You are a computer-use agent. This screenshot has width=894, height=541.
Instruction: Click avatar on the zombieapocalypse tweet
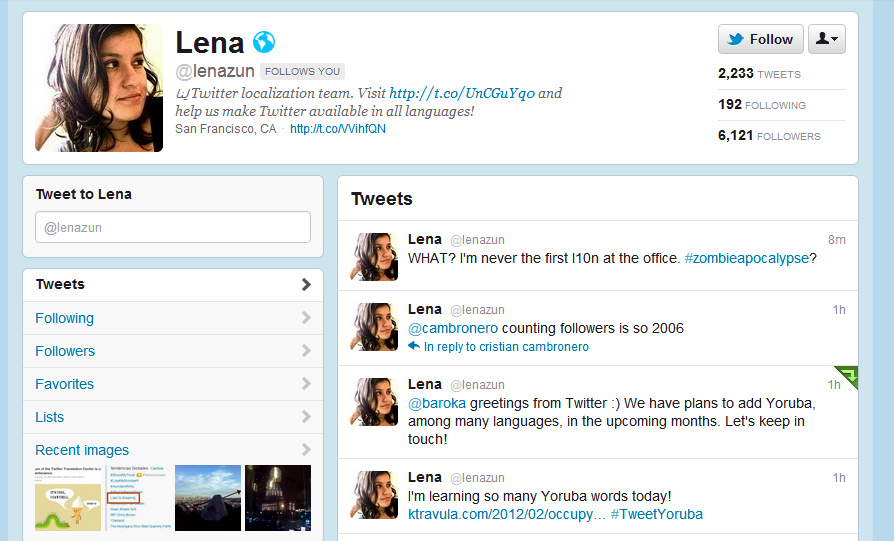tap(374, 257)
